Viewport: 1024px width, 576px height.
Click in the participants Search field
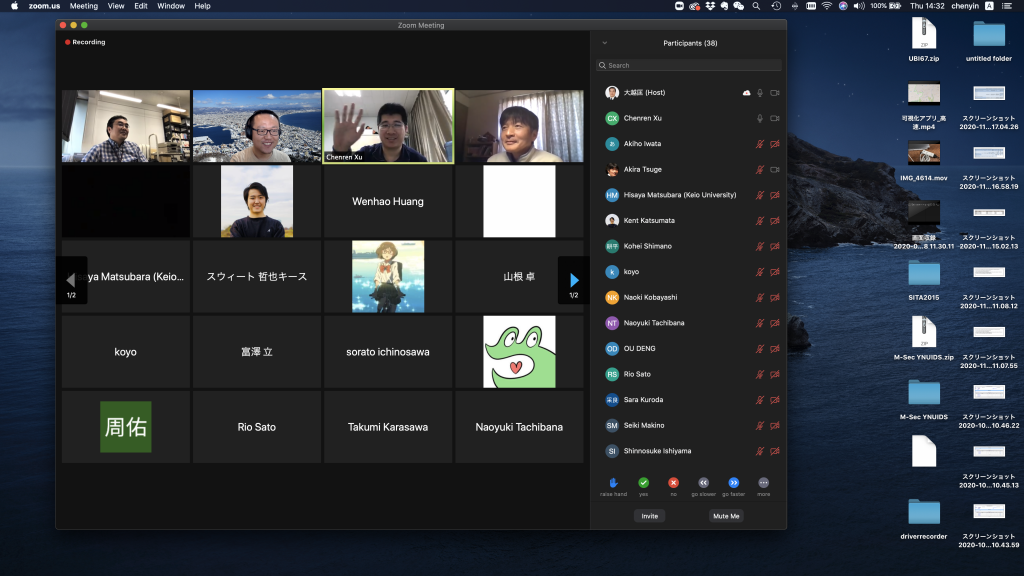click(689, 65)
